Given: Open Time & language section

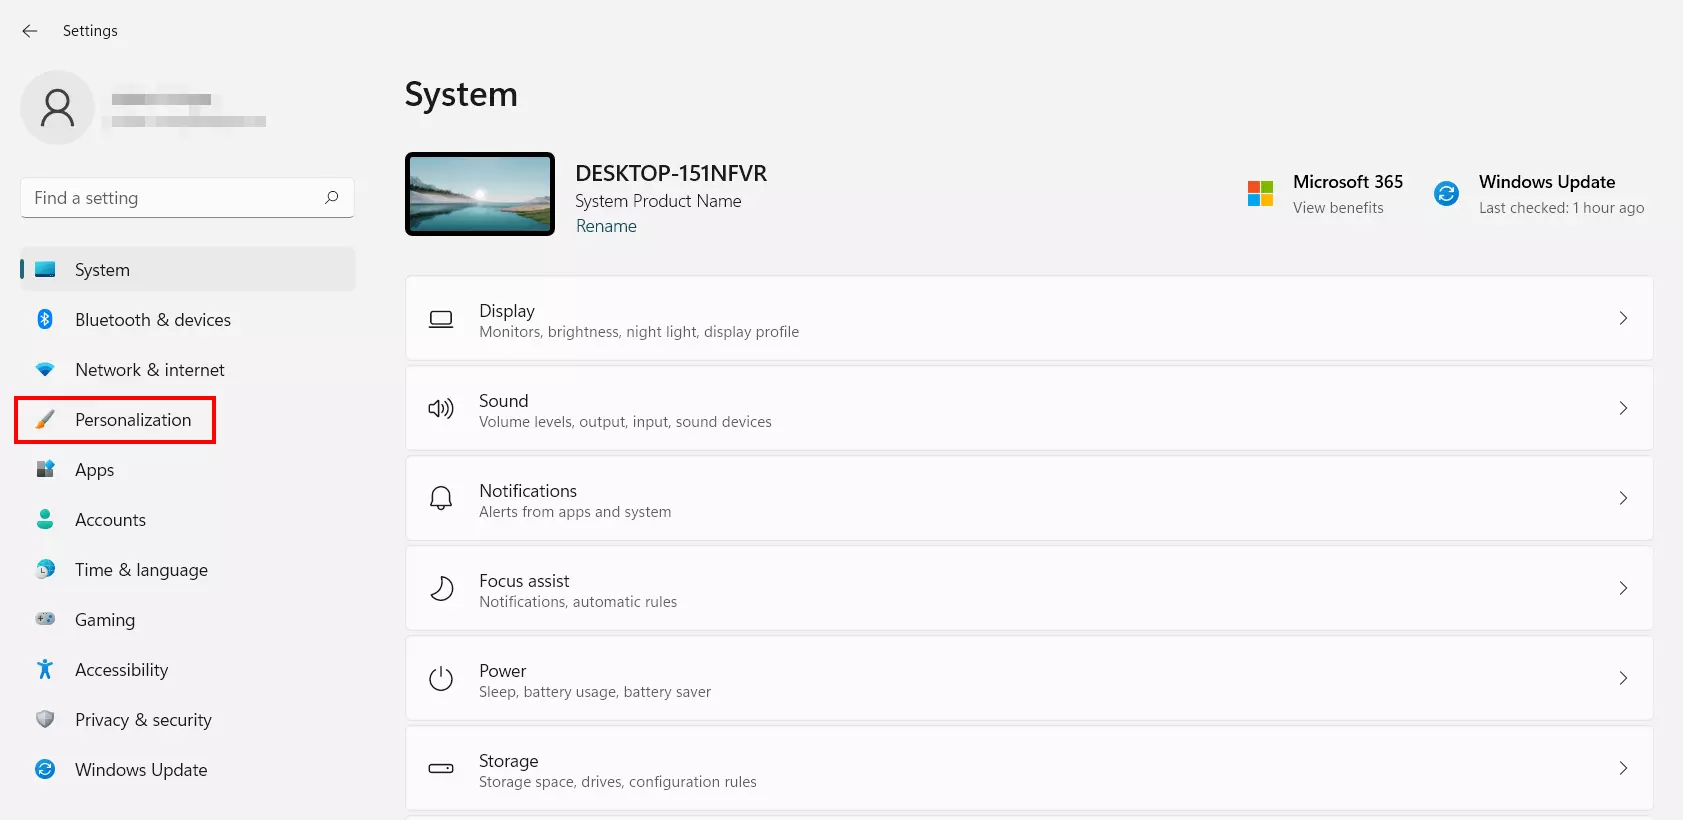Looking at the screenshot, I should tap(187, 569).
